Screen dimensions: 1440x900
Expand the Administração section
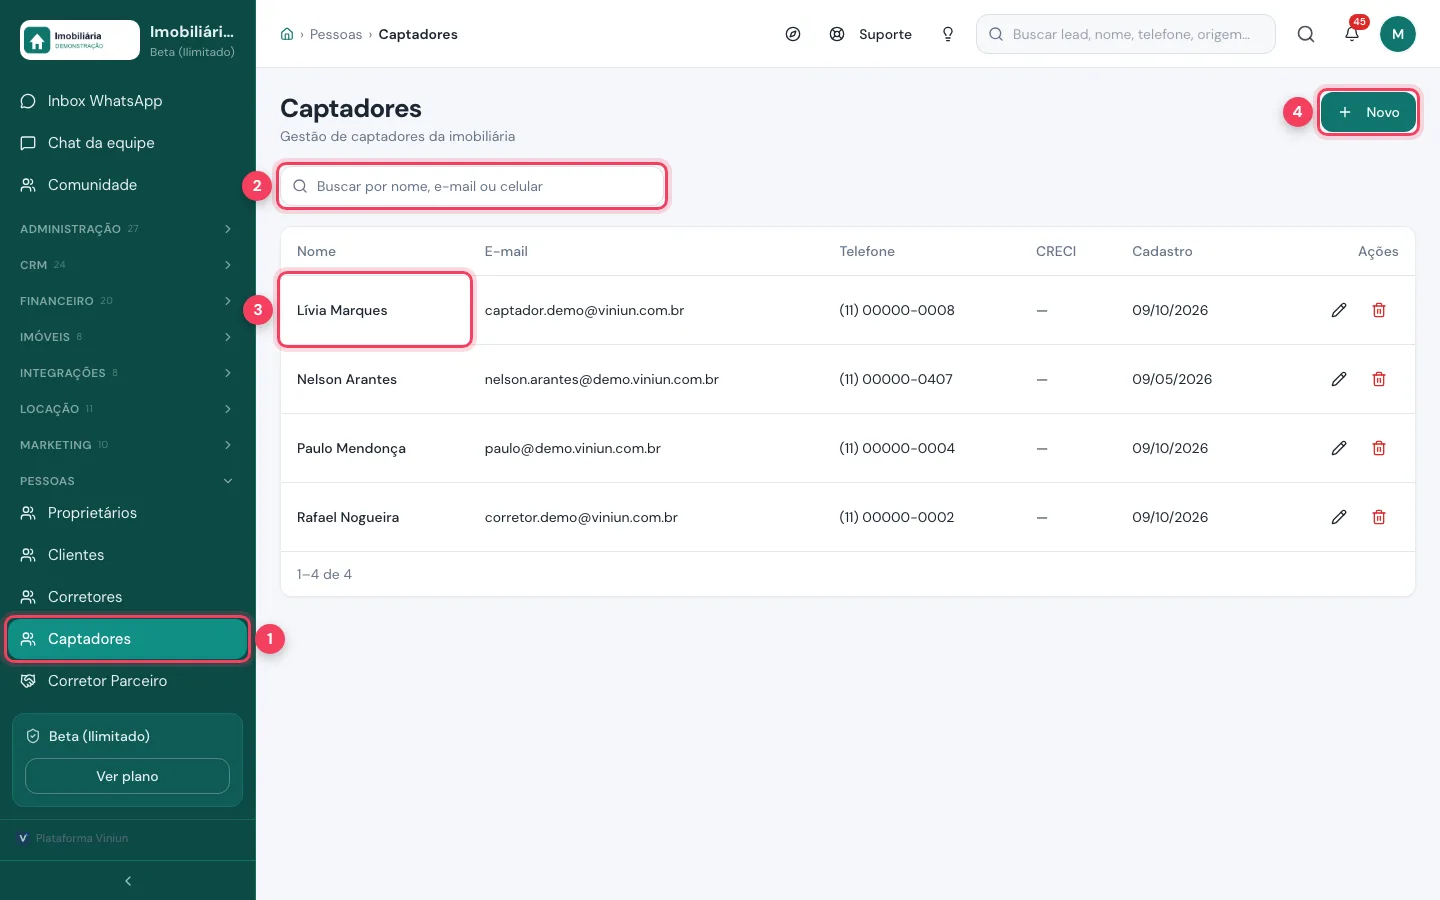pos(128,229)
